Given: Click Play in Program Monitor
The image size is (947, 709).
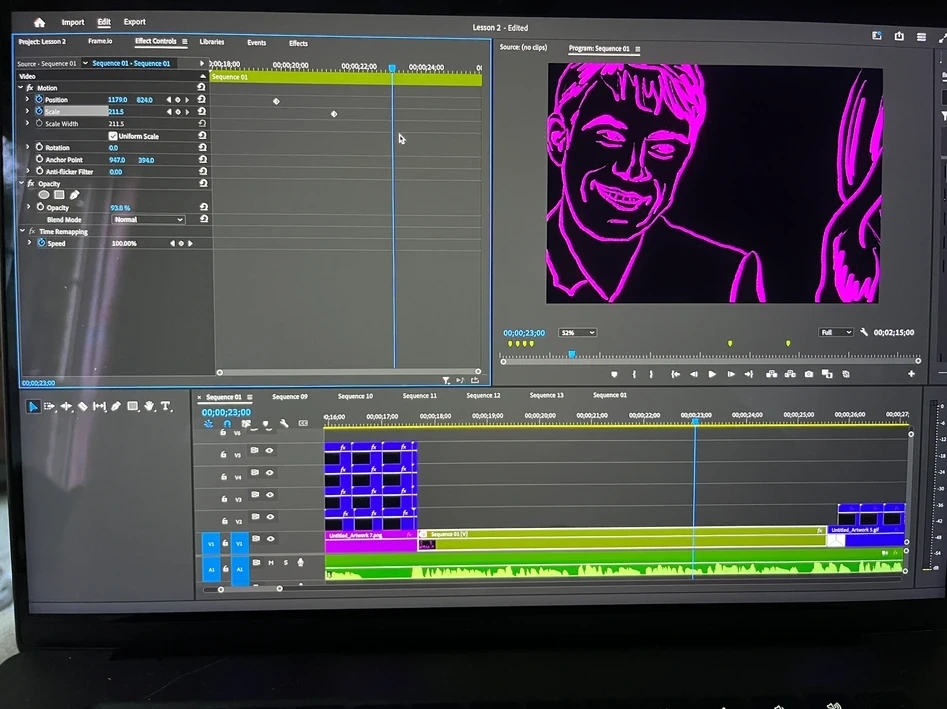Looking at the screenshot, I should 712,374.
